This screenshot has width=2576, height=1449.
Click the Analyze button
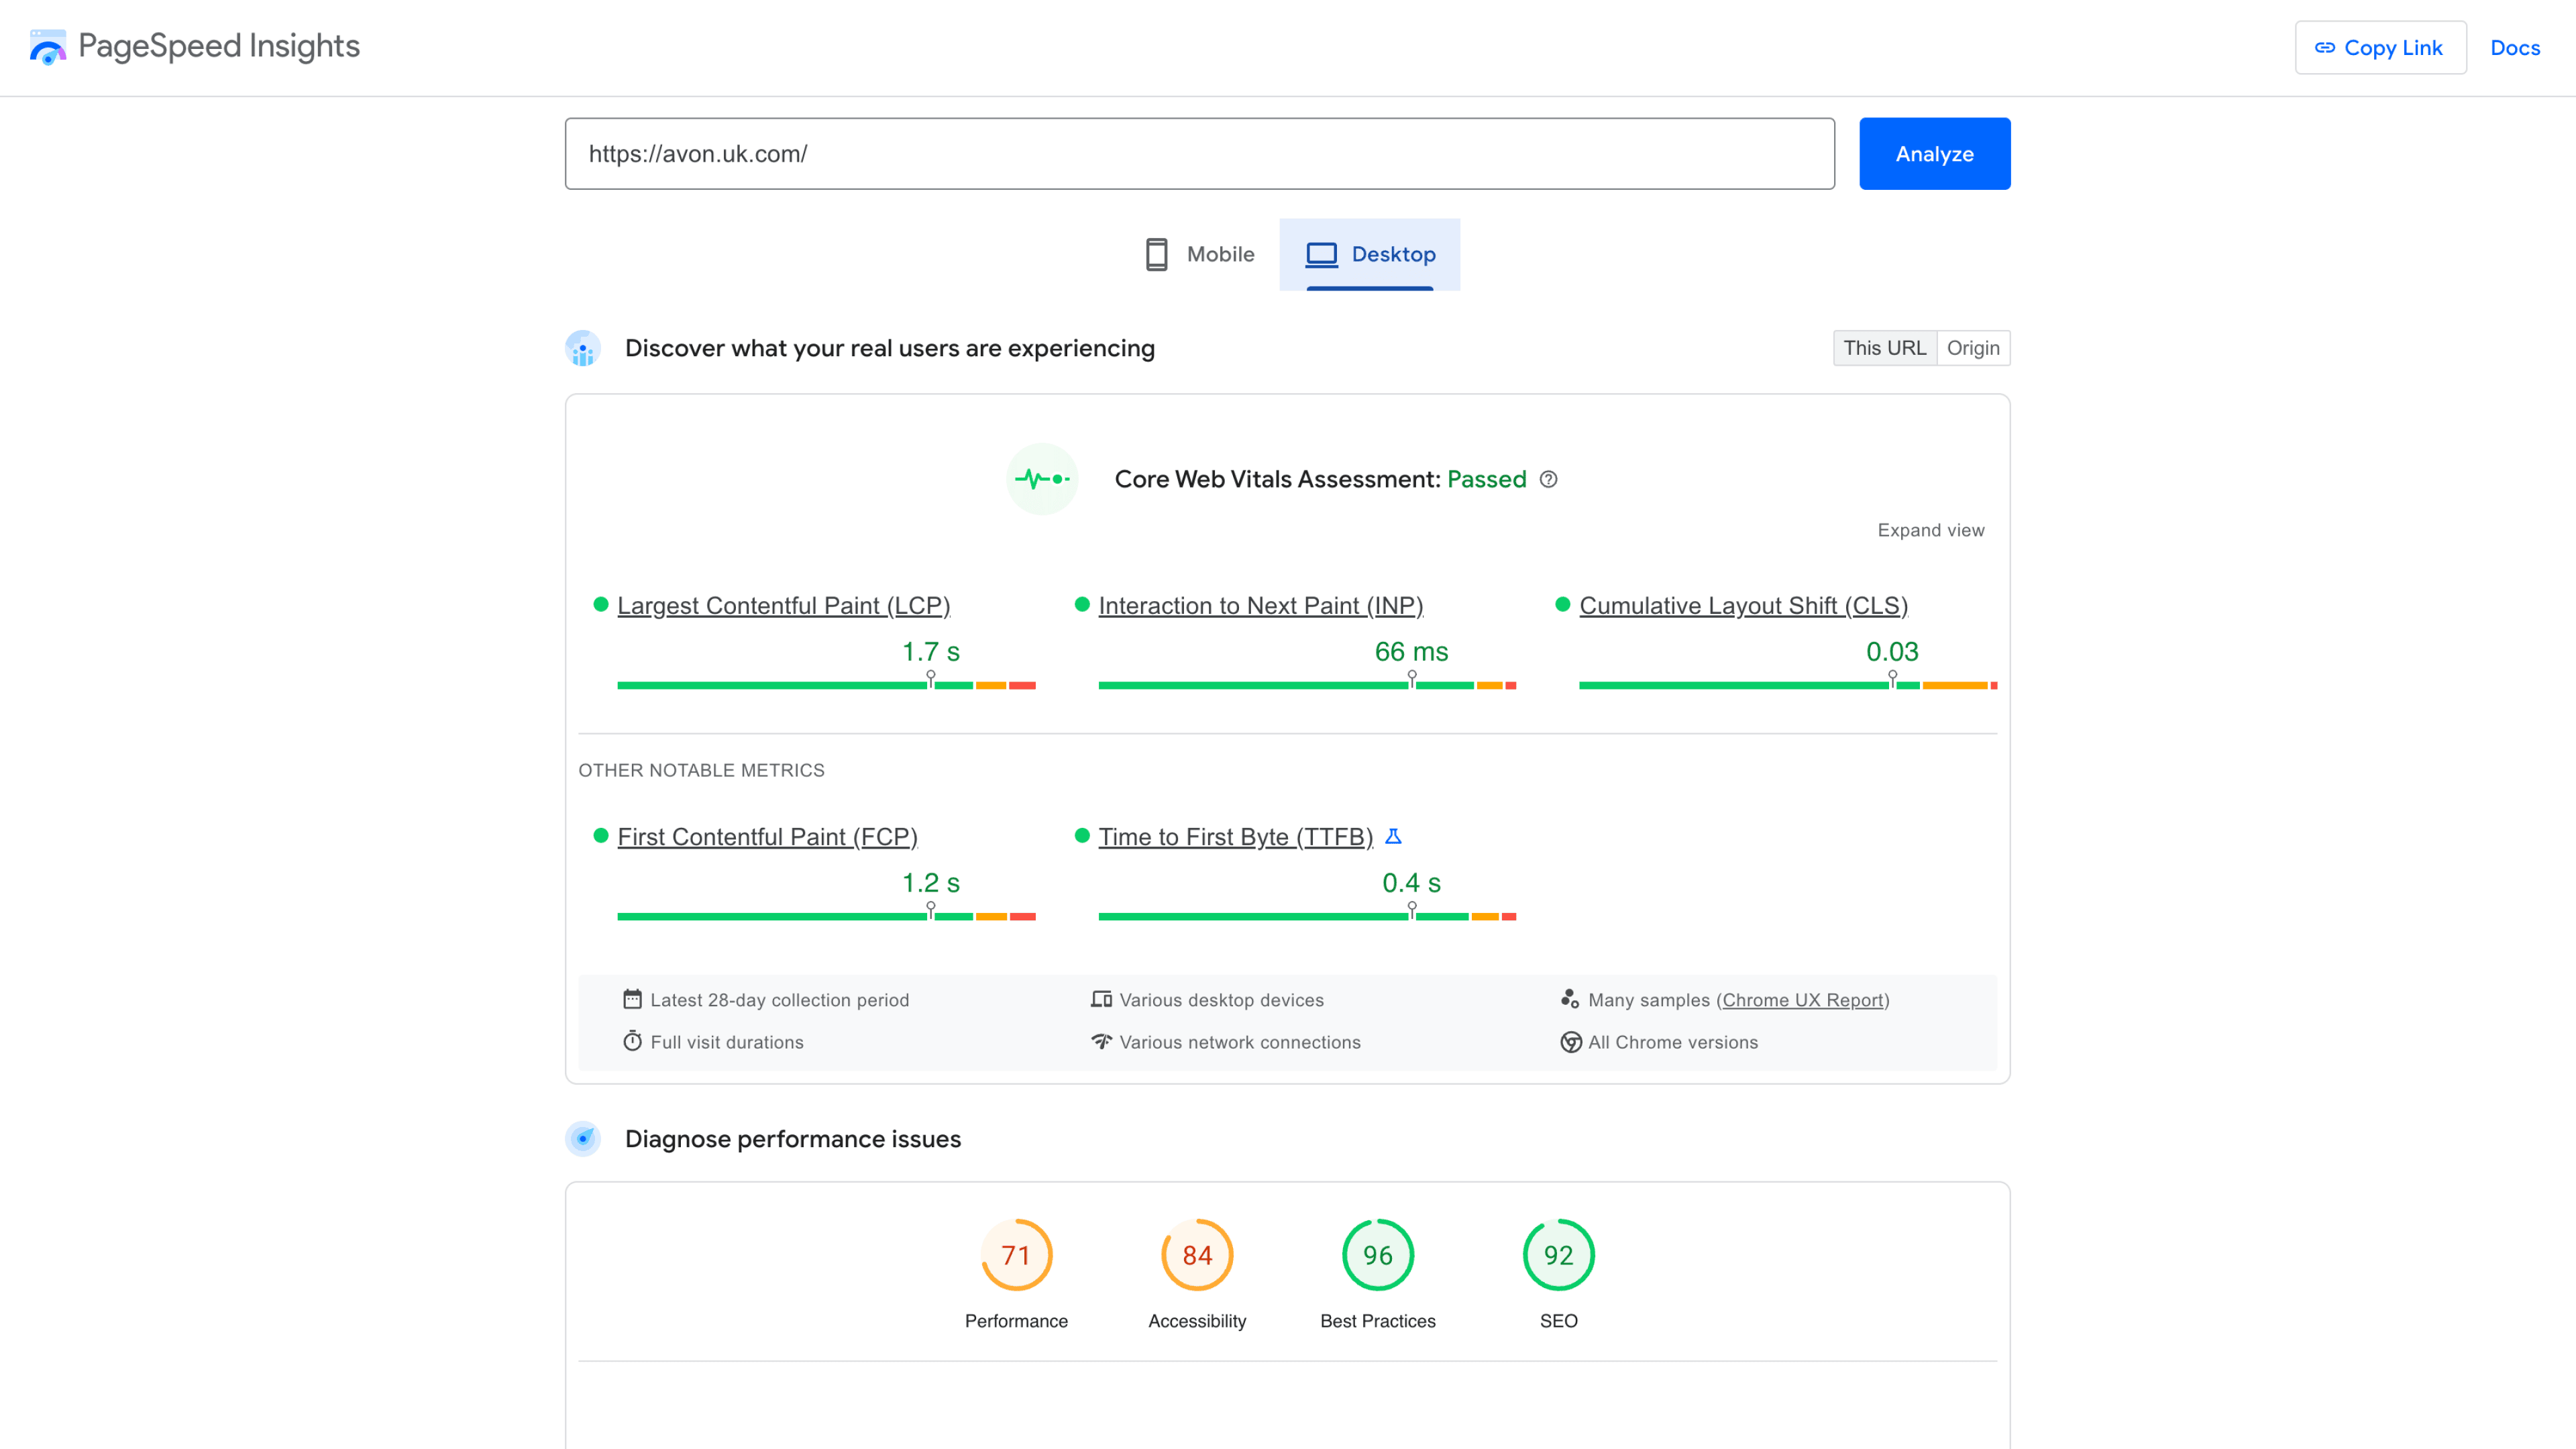coord(1934,154)
